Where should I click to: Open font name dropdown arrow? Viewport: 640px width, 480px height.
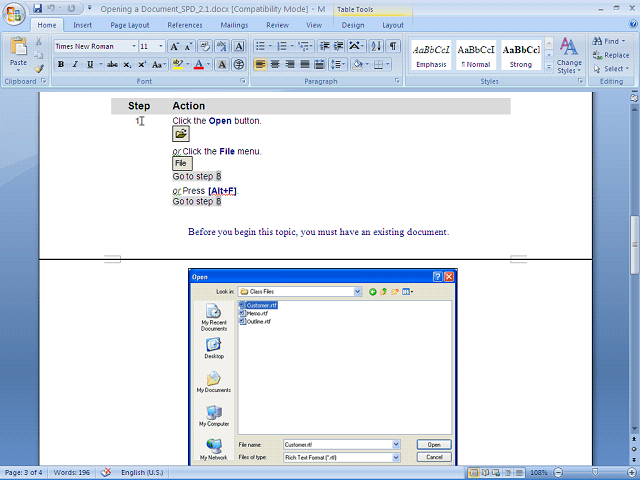tap(133, 46)
